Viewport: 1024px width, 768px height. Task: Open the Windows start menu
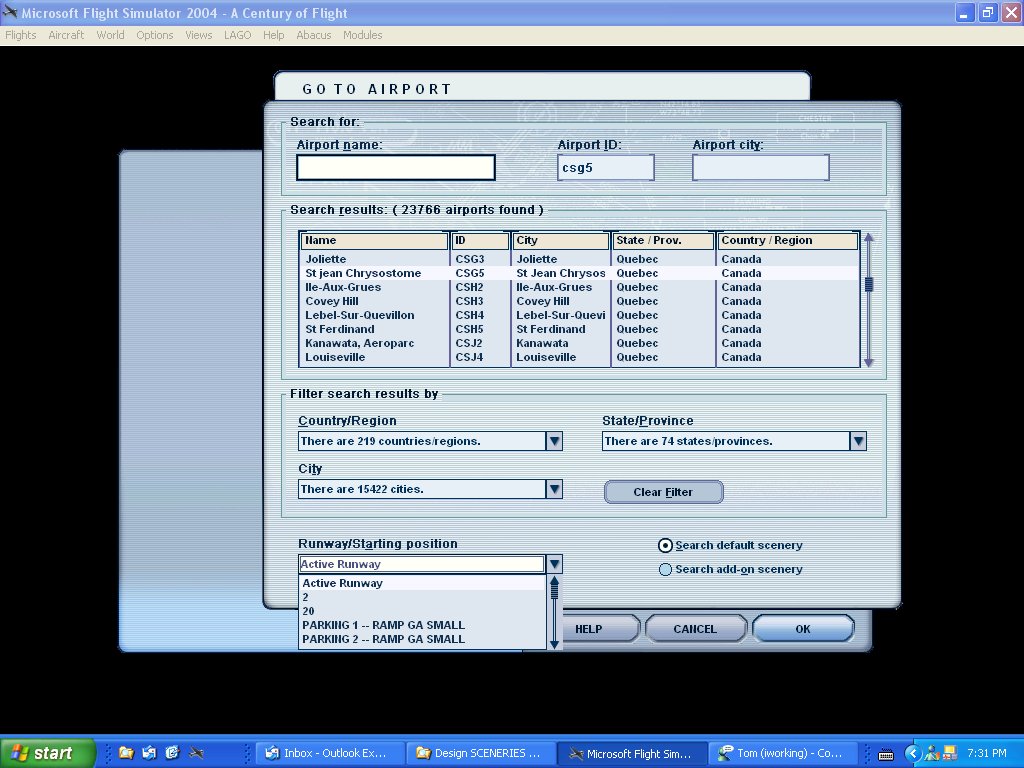pos(48,753)
